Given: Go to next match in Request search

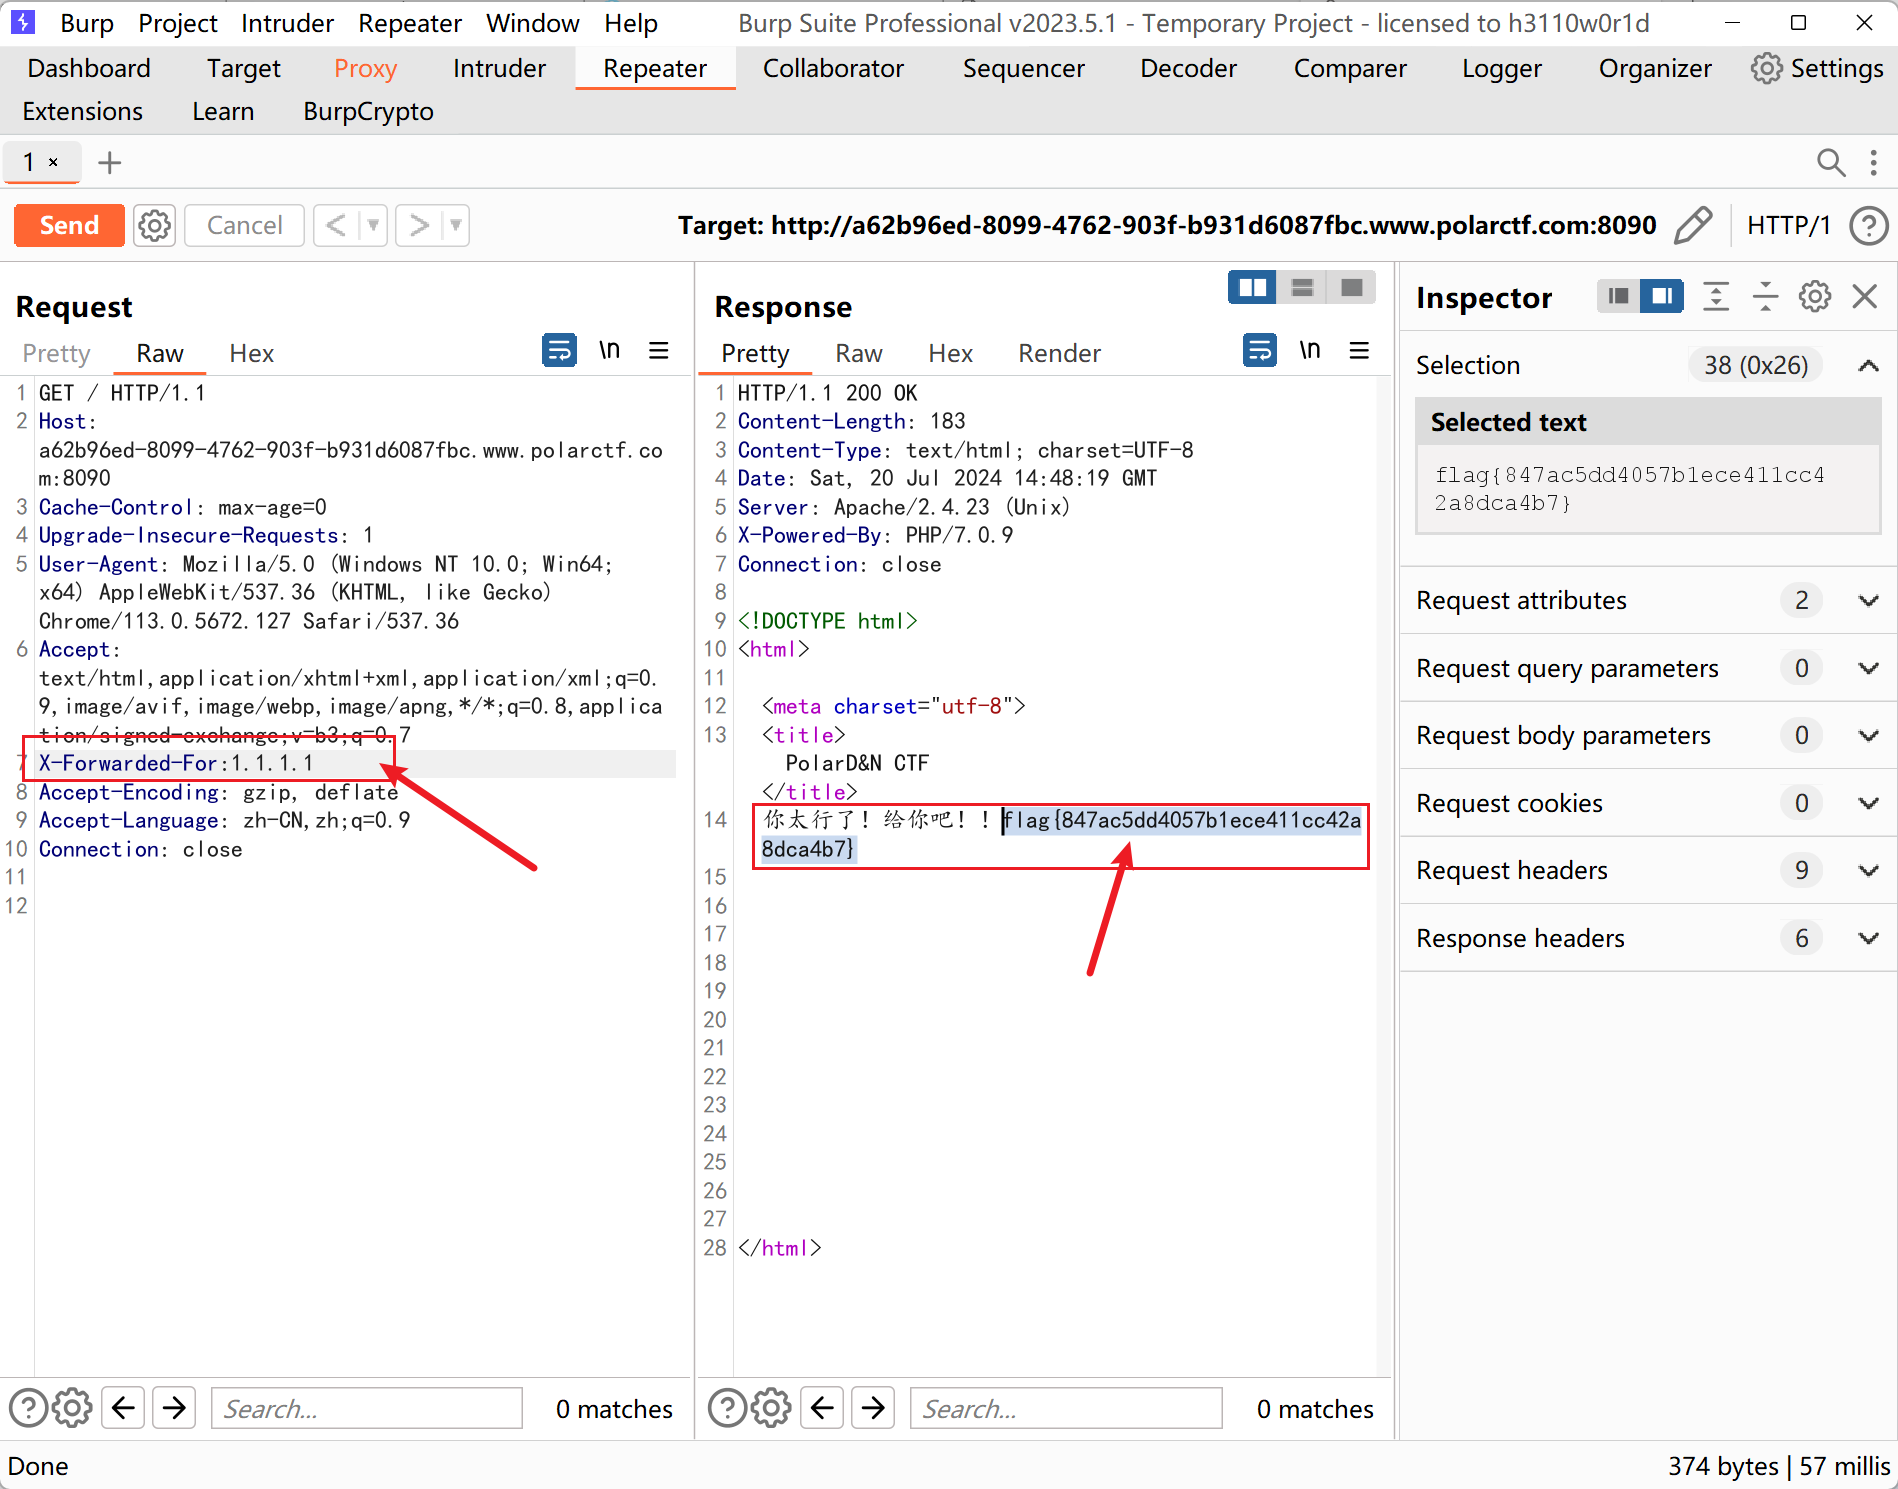Looking at the screenshot, I should [175, 1408].
